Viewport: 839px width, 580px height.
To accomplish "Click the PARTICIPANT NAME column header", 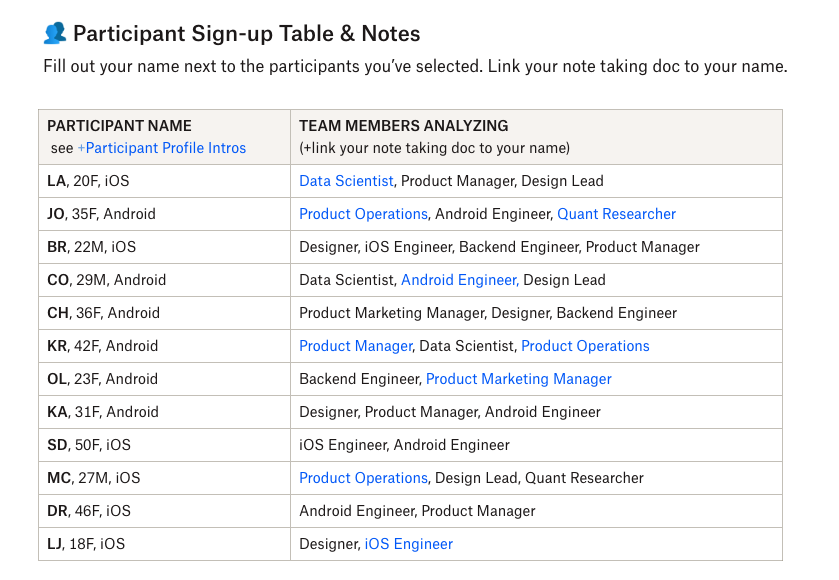I will point(119,126).
